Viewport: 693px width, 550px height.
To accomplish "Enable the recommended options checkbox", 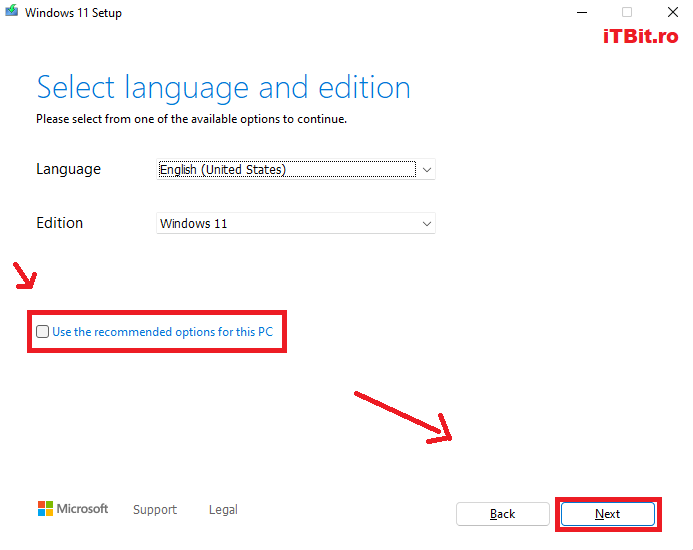I will click(42, 332).
